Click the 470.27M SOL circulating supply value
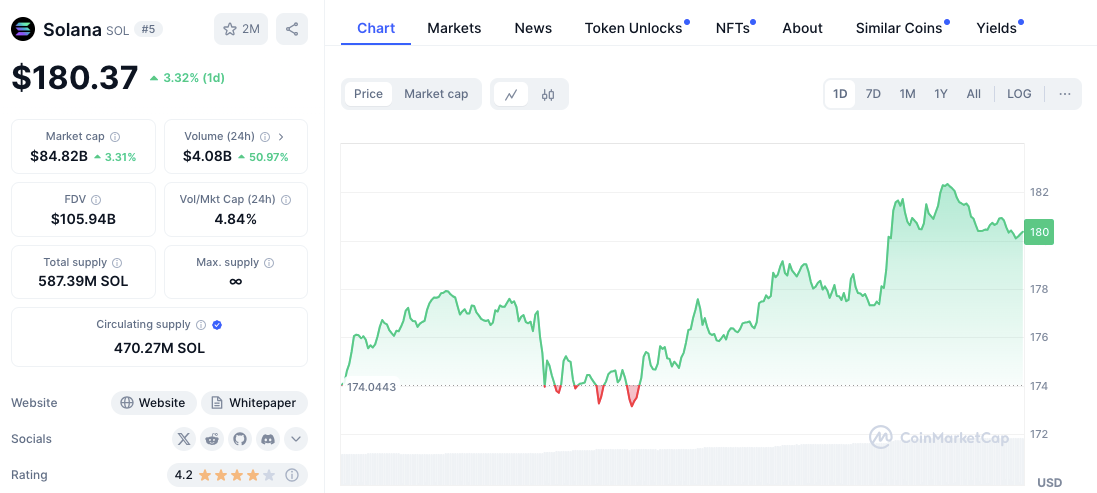Screen dimensions: 1097x493 pyautogui.click(x=160, y=348)
